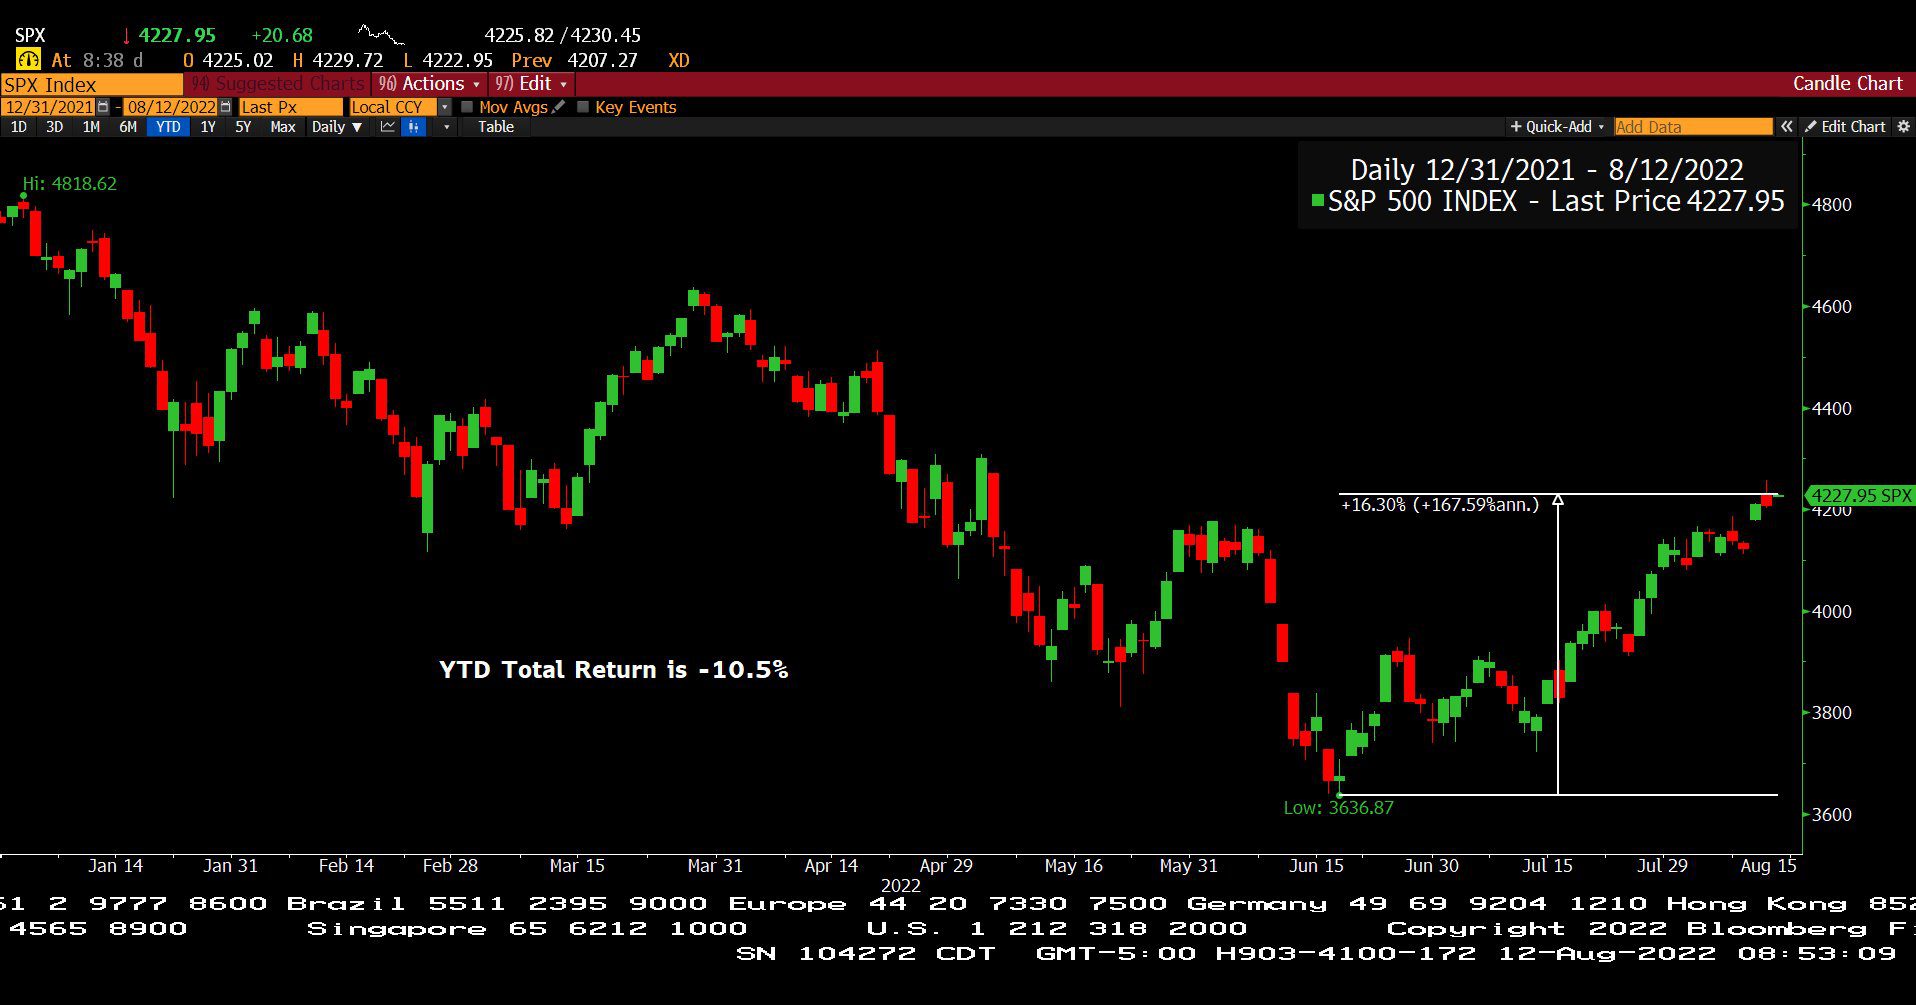Select the 5Y range tab
The image size is (1916, 1005).
click(243, 127)
